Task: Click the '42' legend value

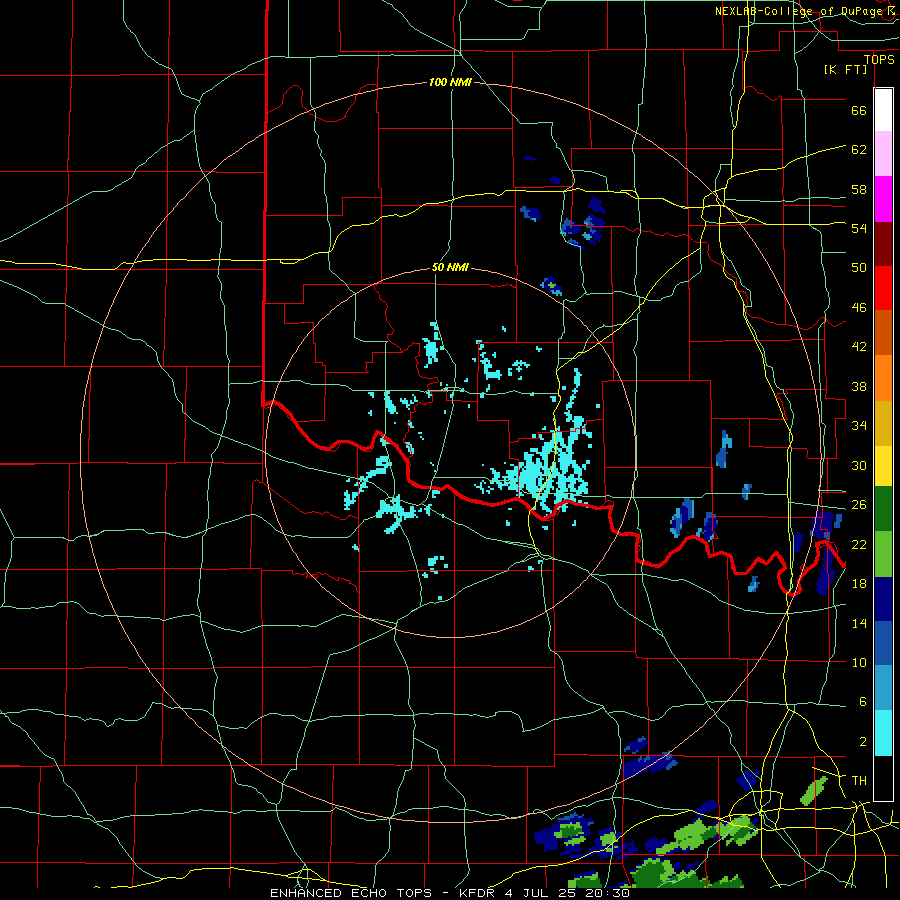Action: click(859, 347)
